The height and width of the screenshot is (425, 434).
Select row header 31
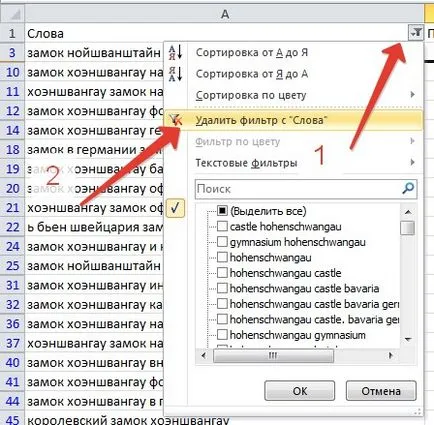point(12,285)
